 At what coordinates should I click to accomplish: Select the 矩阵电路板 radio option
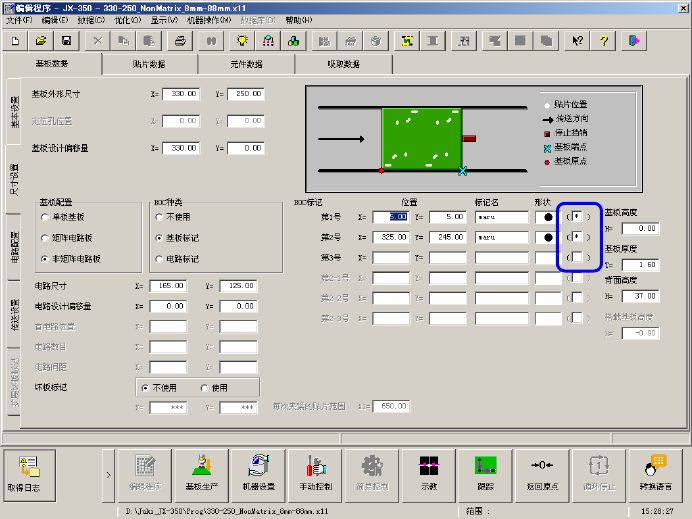pos(45,238)
